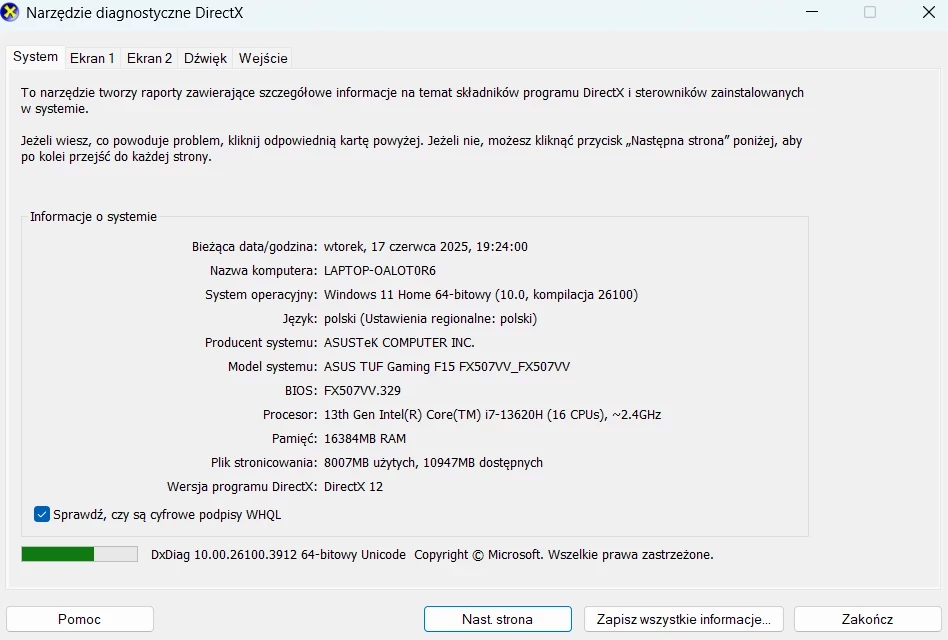Select the DirectX 12 version value

[x=353, y=486]
